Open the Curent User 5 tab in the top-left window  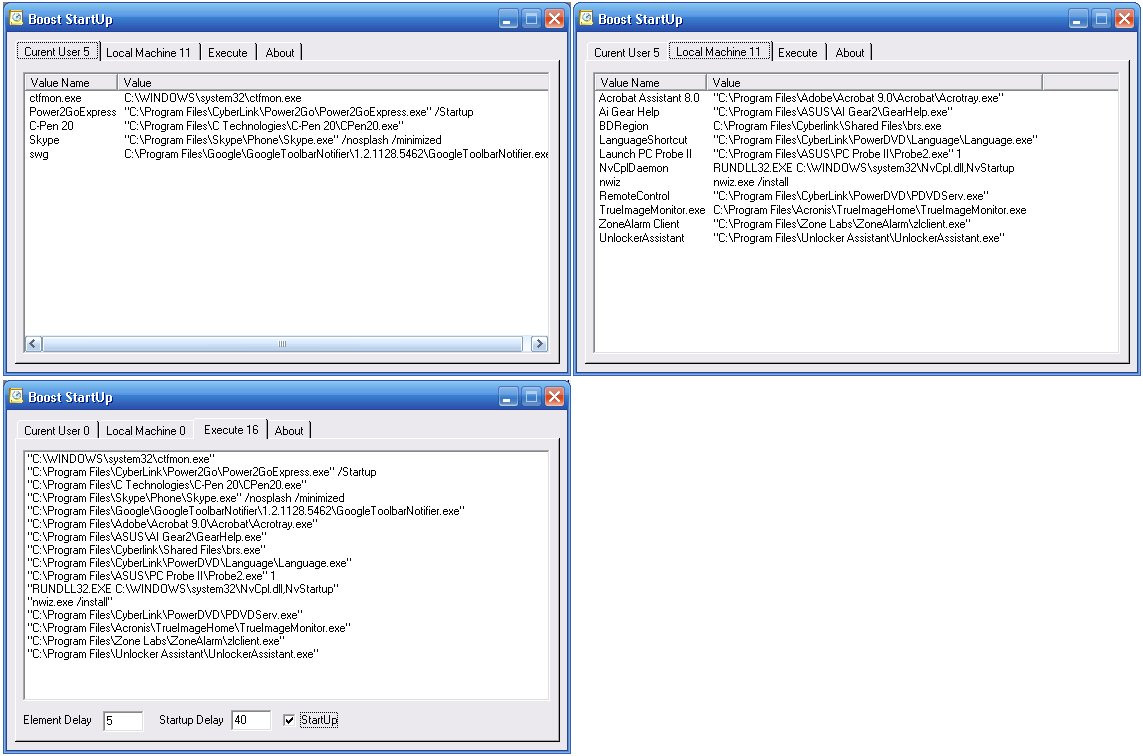pyautogui.click(x=57, y=52)
